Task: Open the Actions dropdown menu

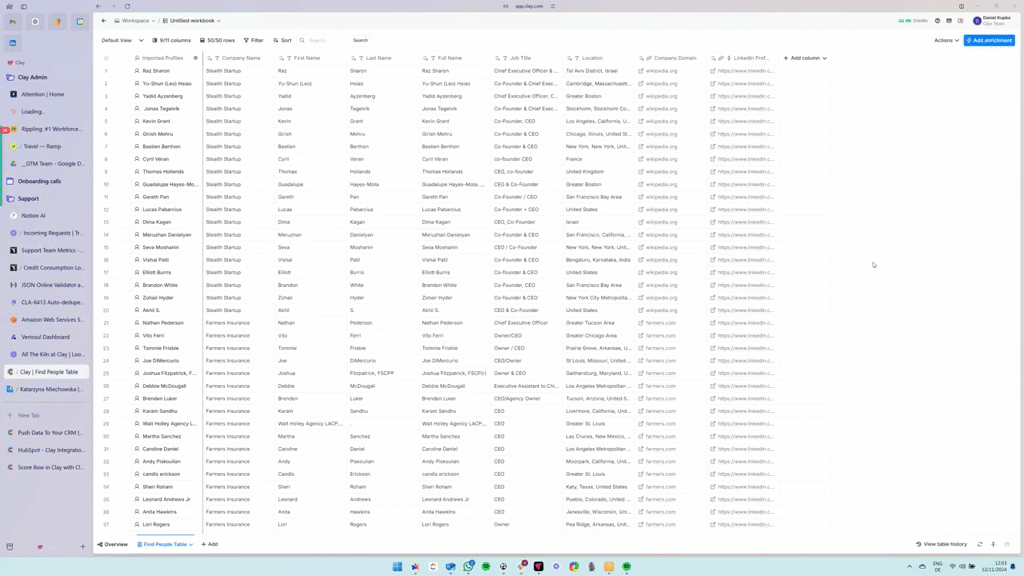Action: point(946,41)
